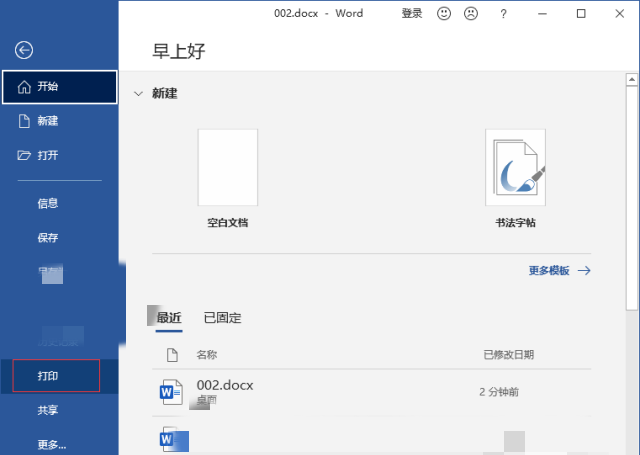Image resolution: width=640 pixels, height=455 pixels.
Task: Click the '2 分钟前' modified time
Action: (x=499, y=392)
